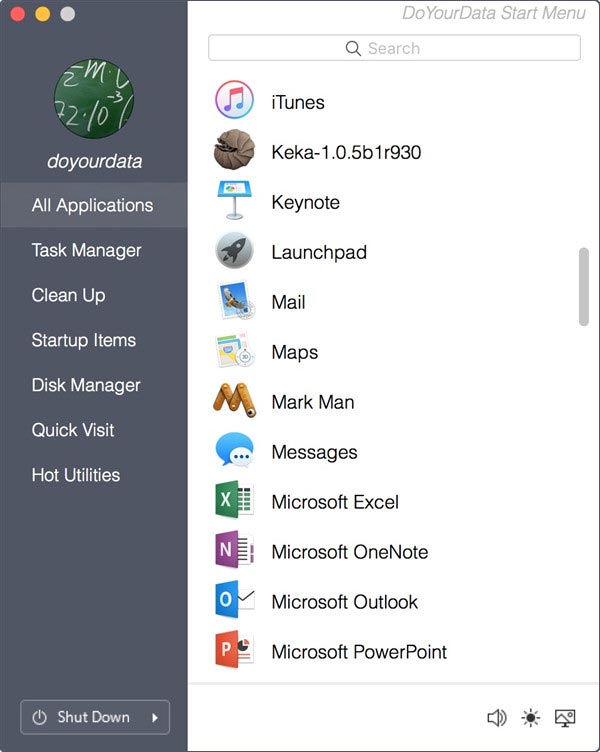The height and width of the screenshot is (752, 600).
Task: Click the Microsoft PowerPoint label
Action: 359,652
